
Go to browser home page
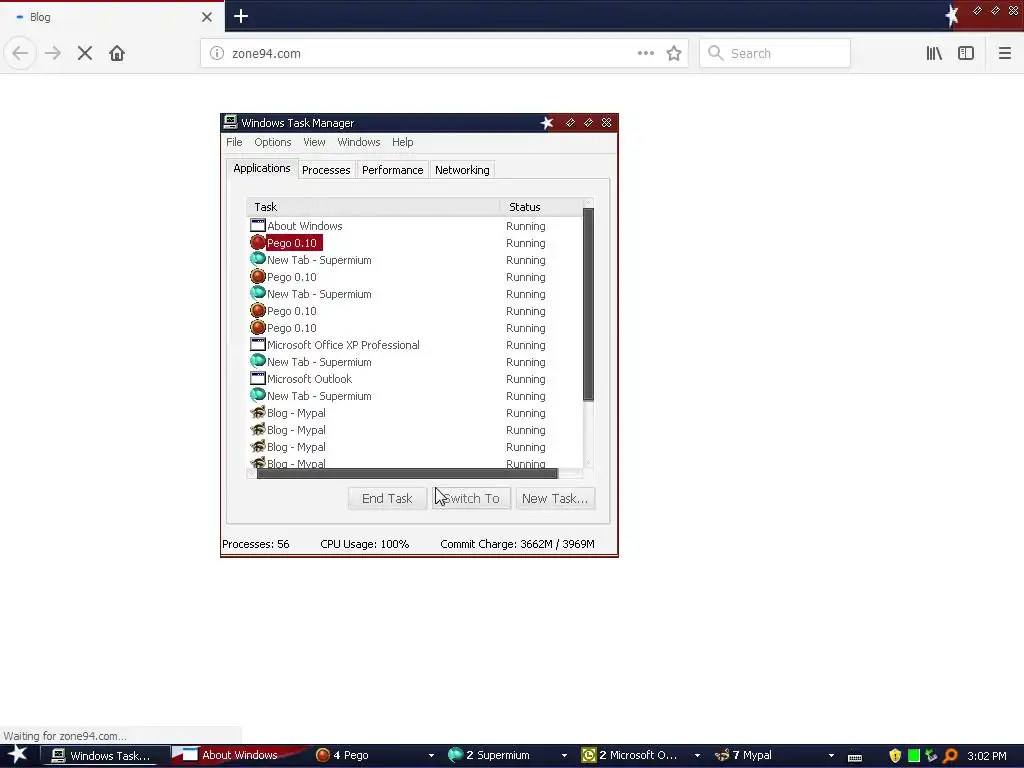coord(117,54)
